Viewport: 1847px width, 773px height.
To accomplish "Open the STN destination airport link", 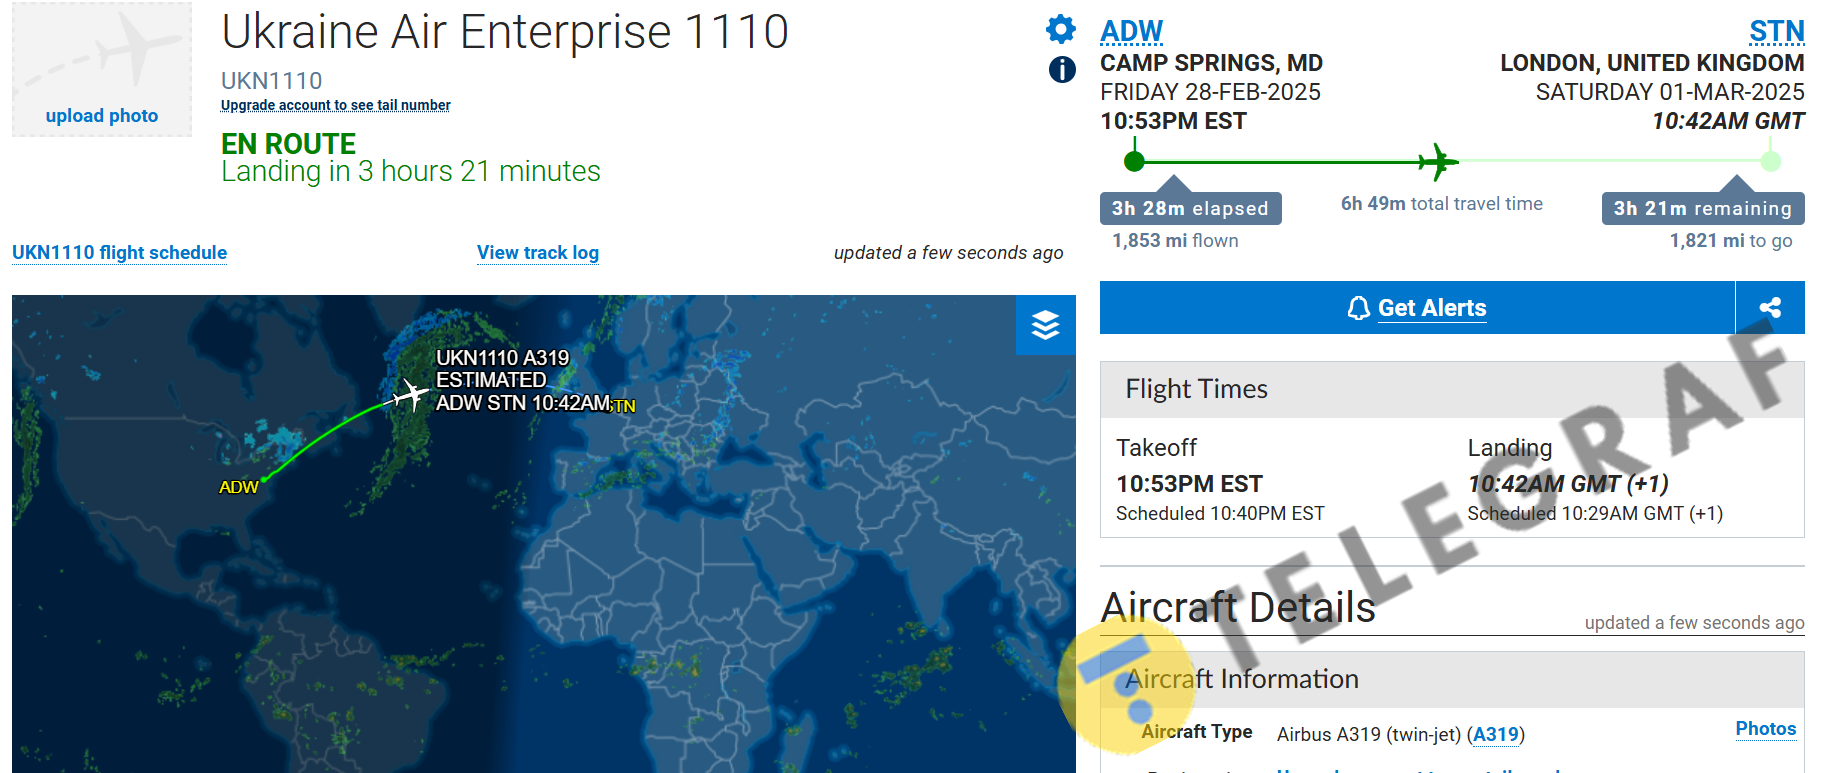I will (1776, 32).
